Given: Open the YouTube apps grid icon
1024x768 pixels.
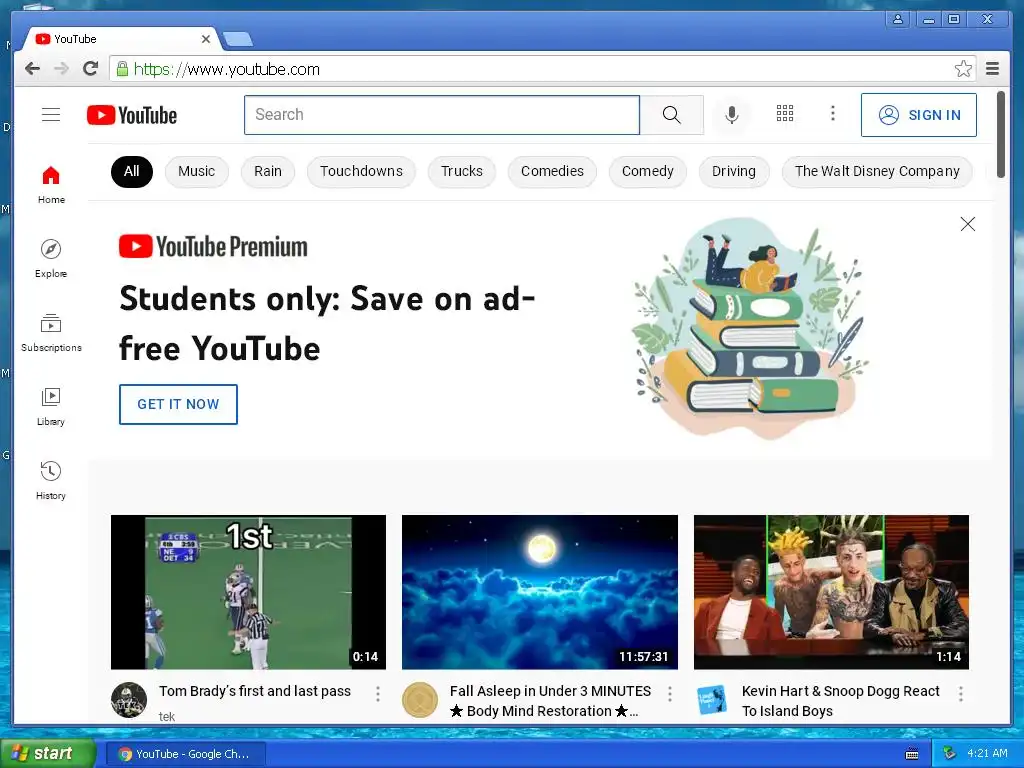Looking at the screenshot, I should [785, 114].
